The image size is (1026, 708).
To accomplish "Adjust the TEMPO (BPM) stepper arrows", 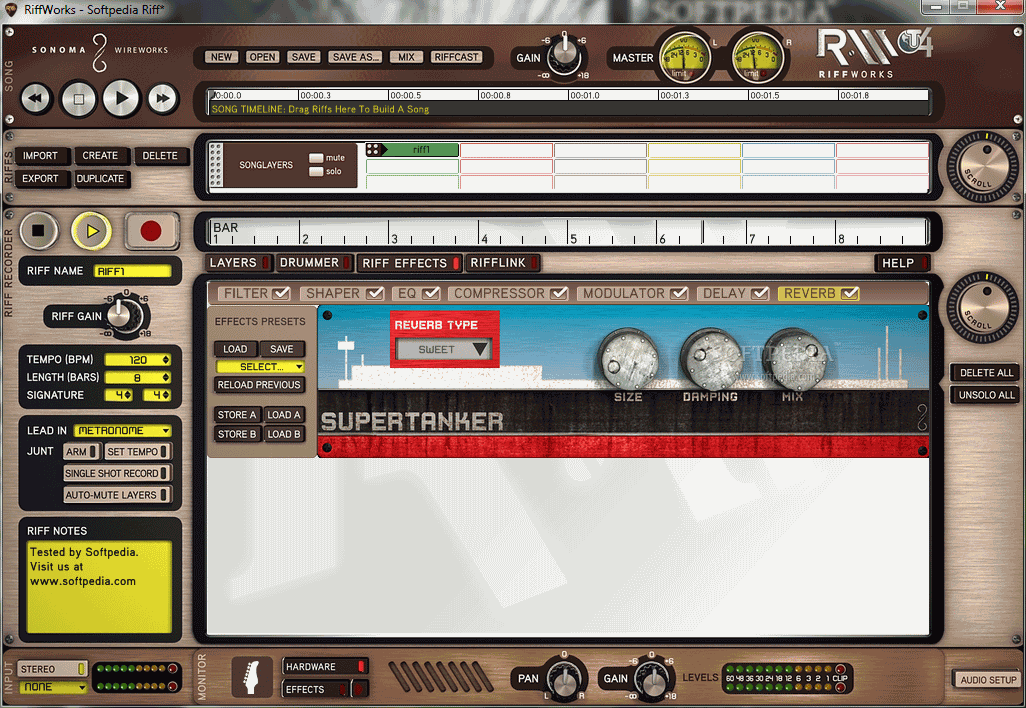I will 166,360.
